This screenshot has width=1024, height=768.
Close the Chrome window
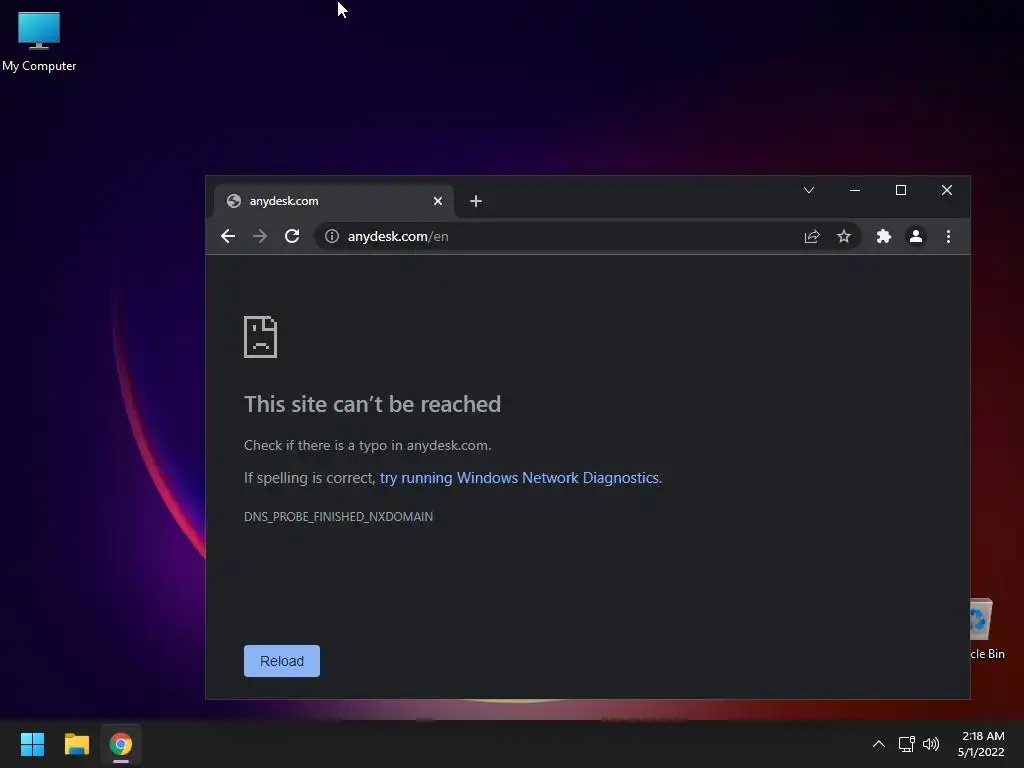(x=947, y=190)
